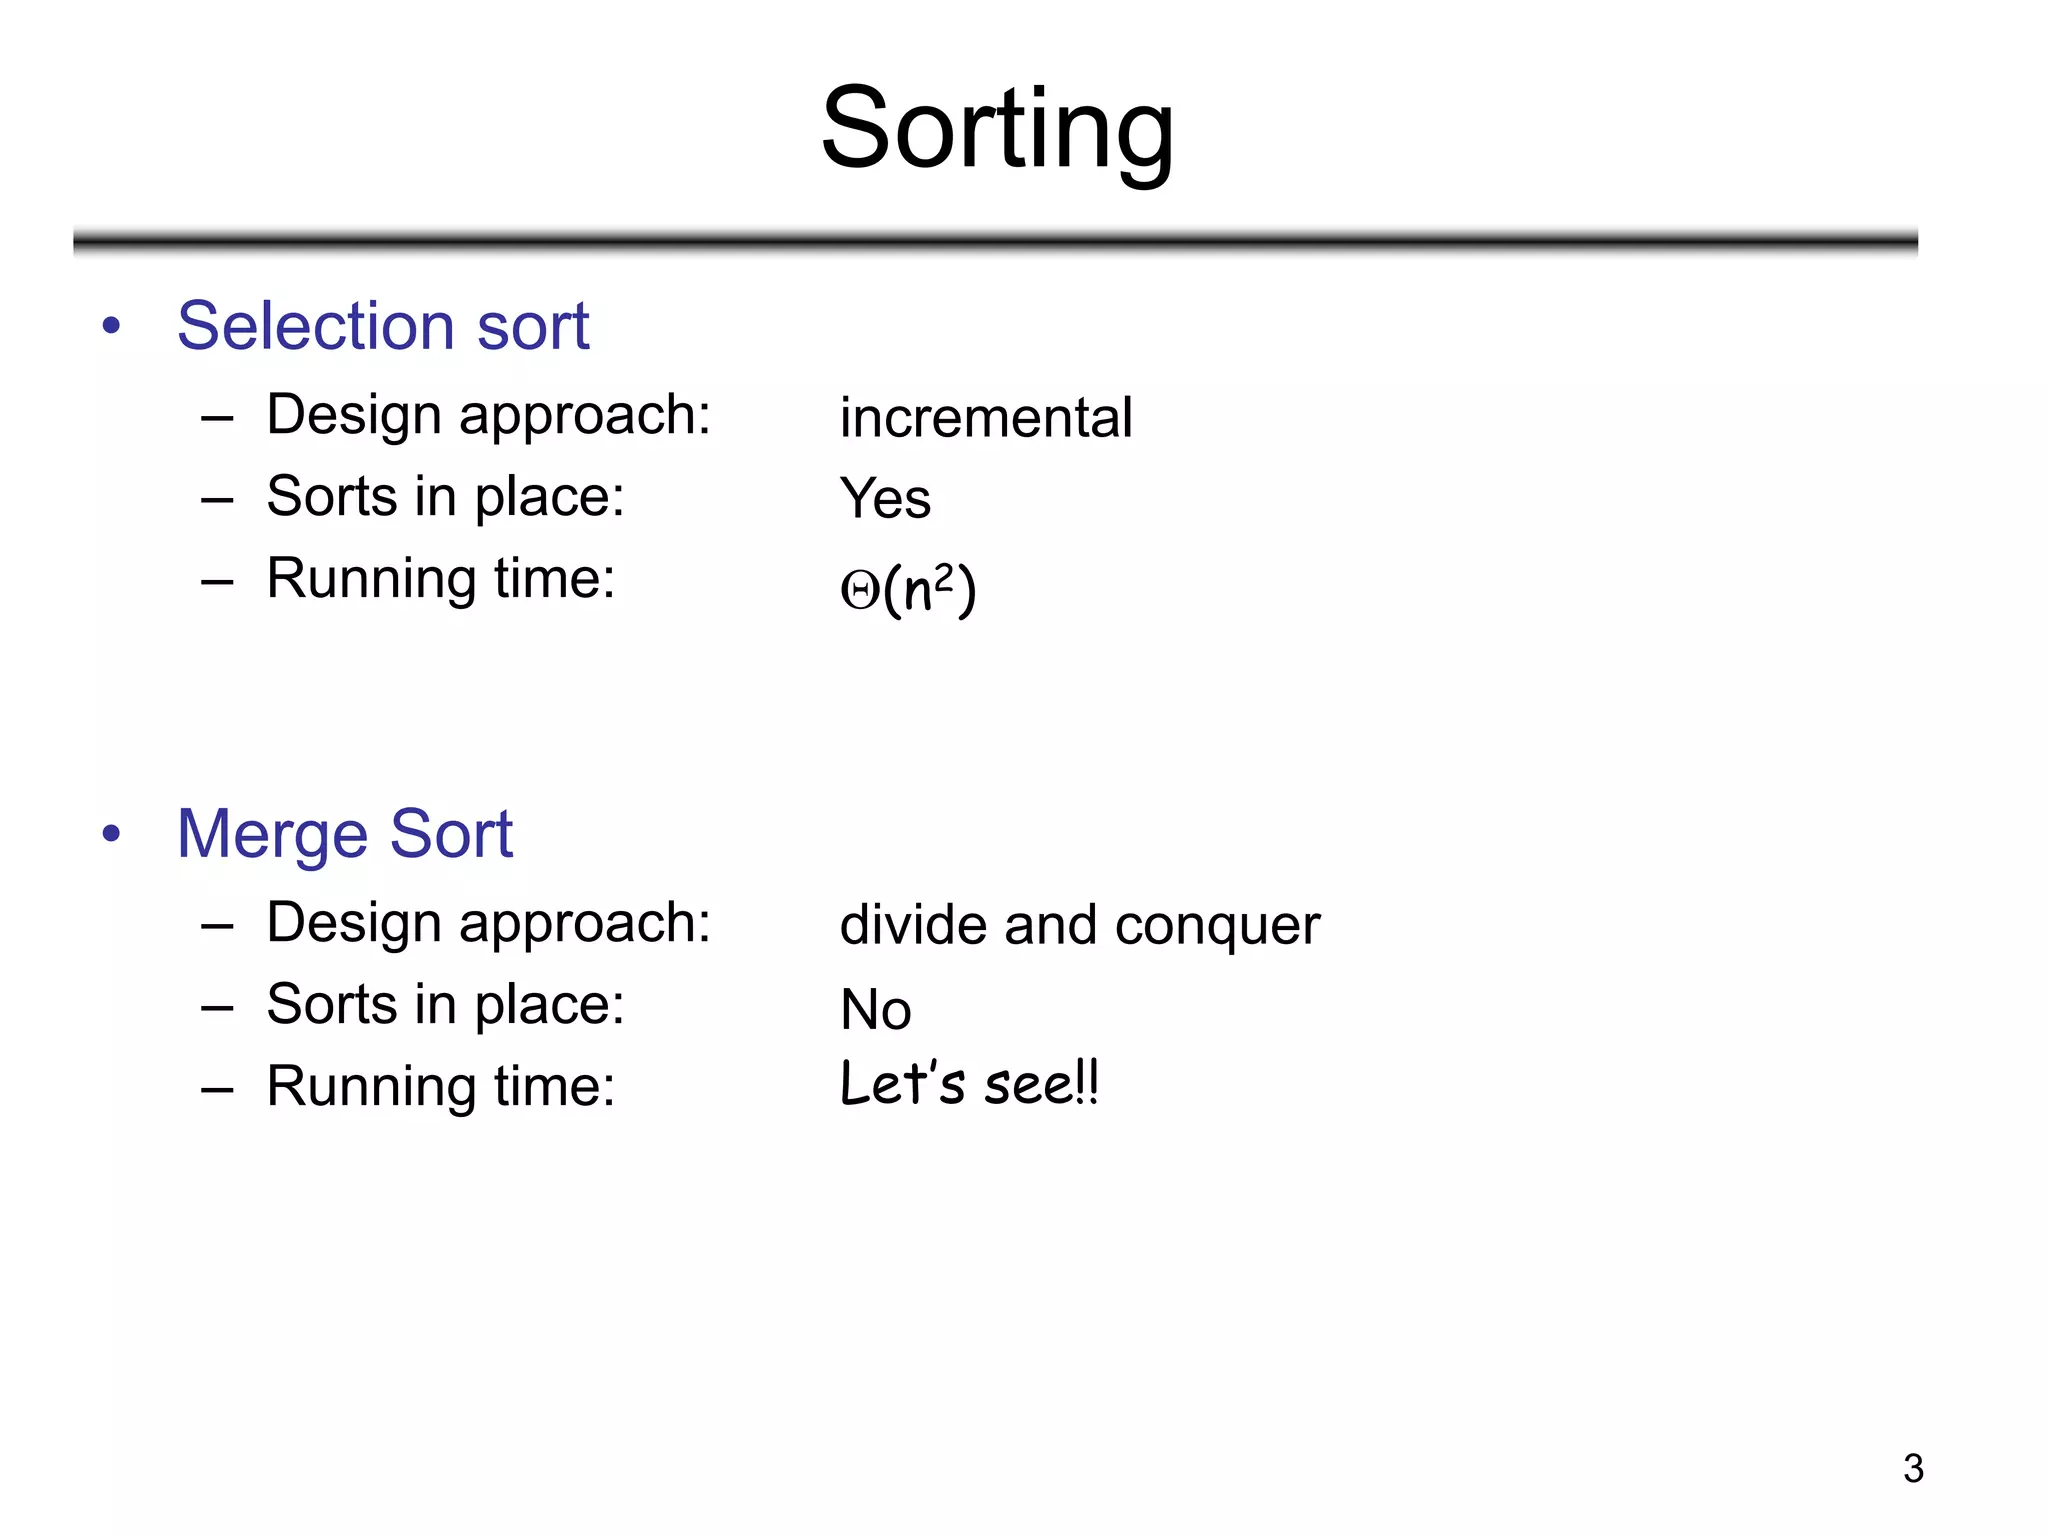Click the "Sorting" slide title
2048x1536 pixels.
[x=997, y=129]
